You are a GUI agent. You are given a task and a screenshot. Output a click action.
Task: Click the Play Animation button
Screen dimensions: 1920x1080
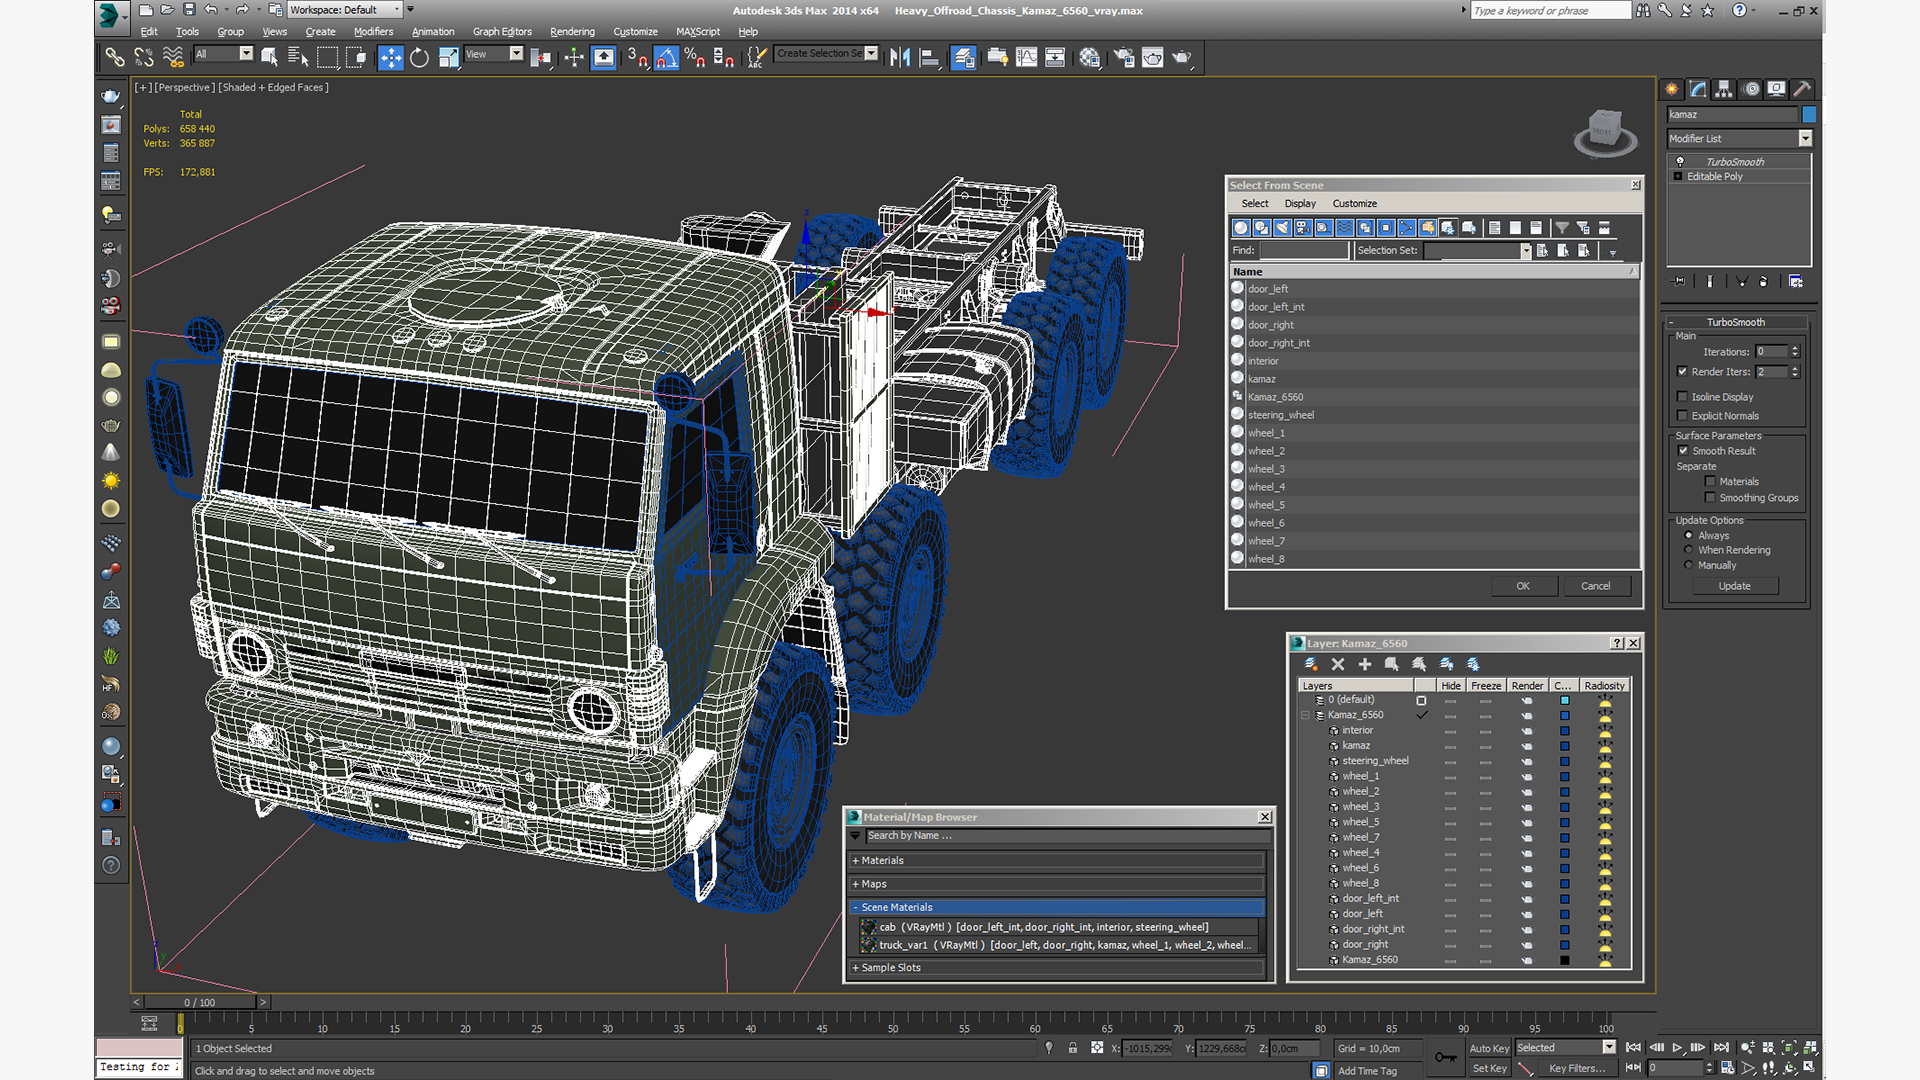click(x=1677, y=1047)
